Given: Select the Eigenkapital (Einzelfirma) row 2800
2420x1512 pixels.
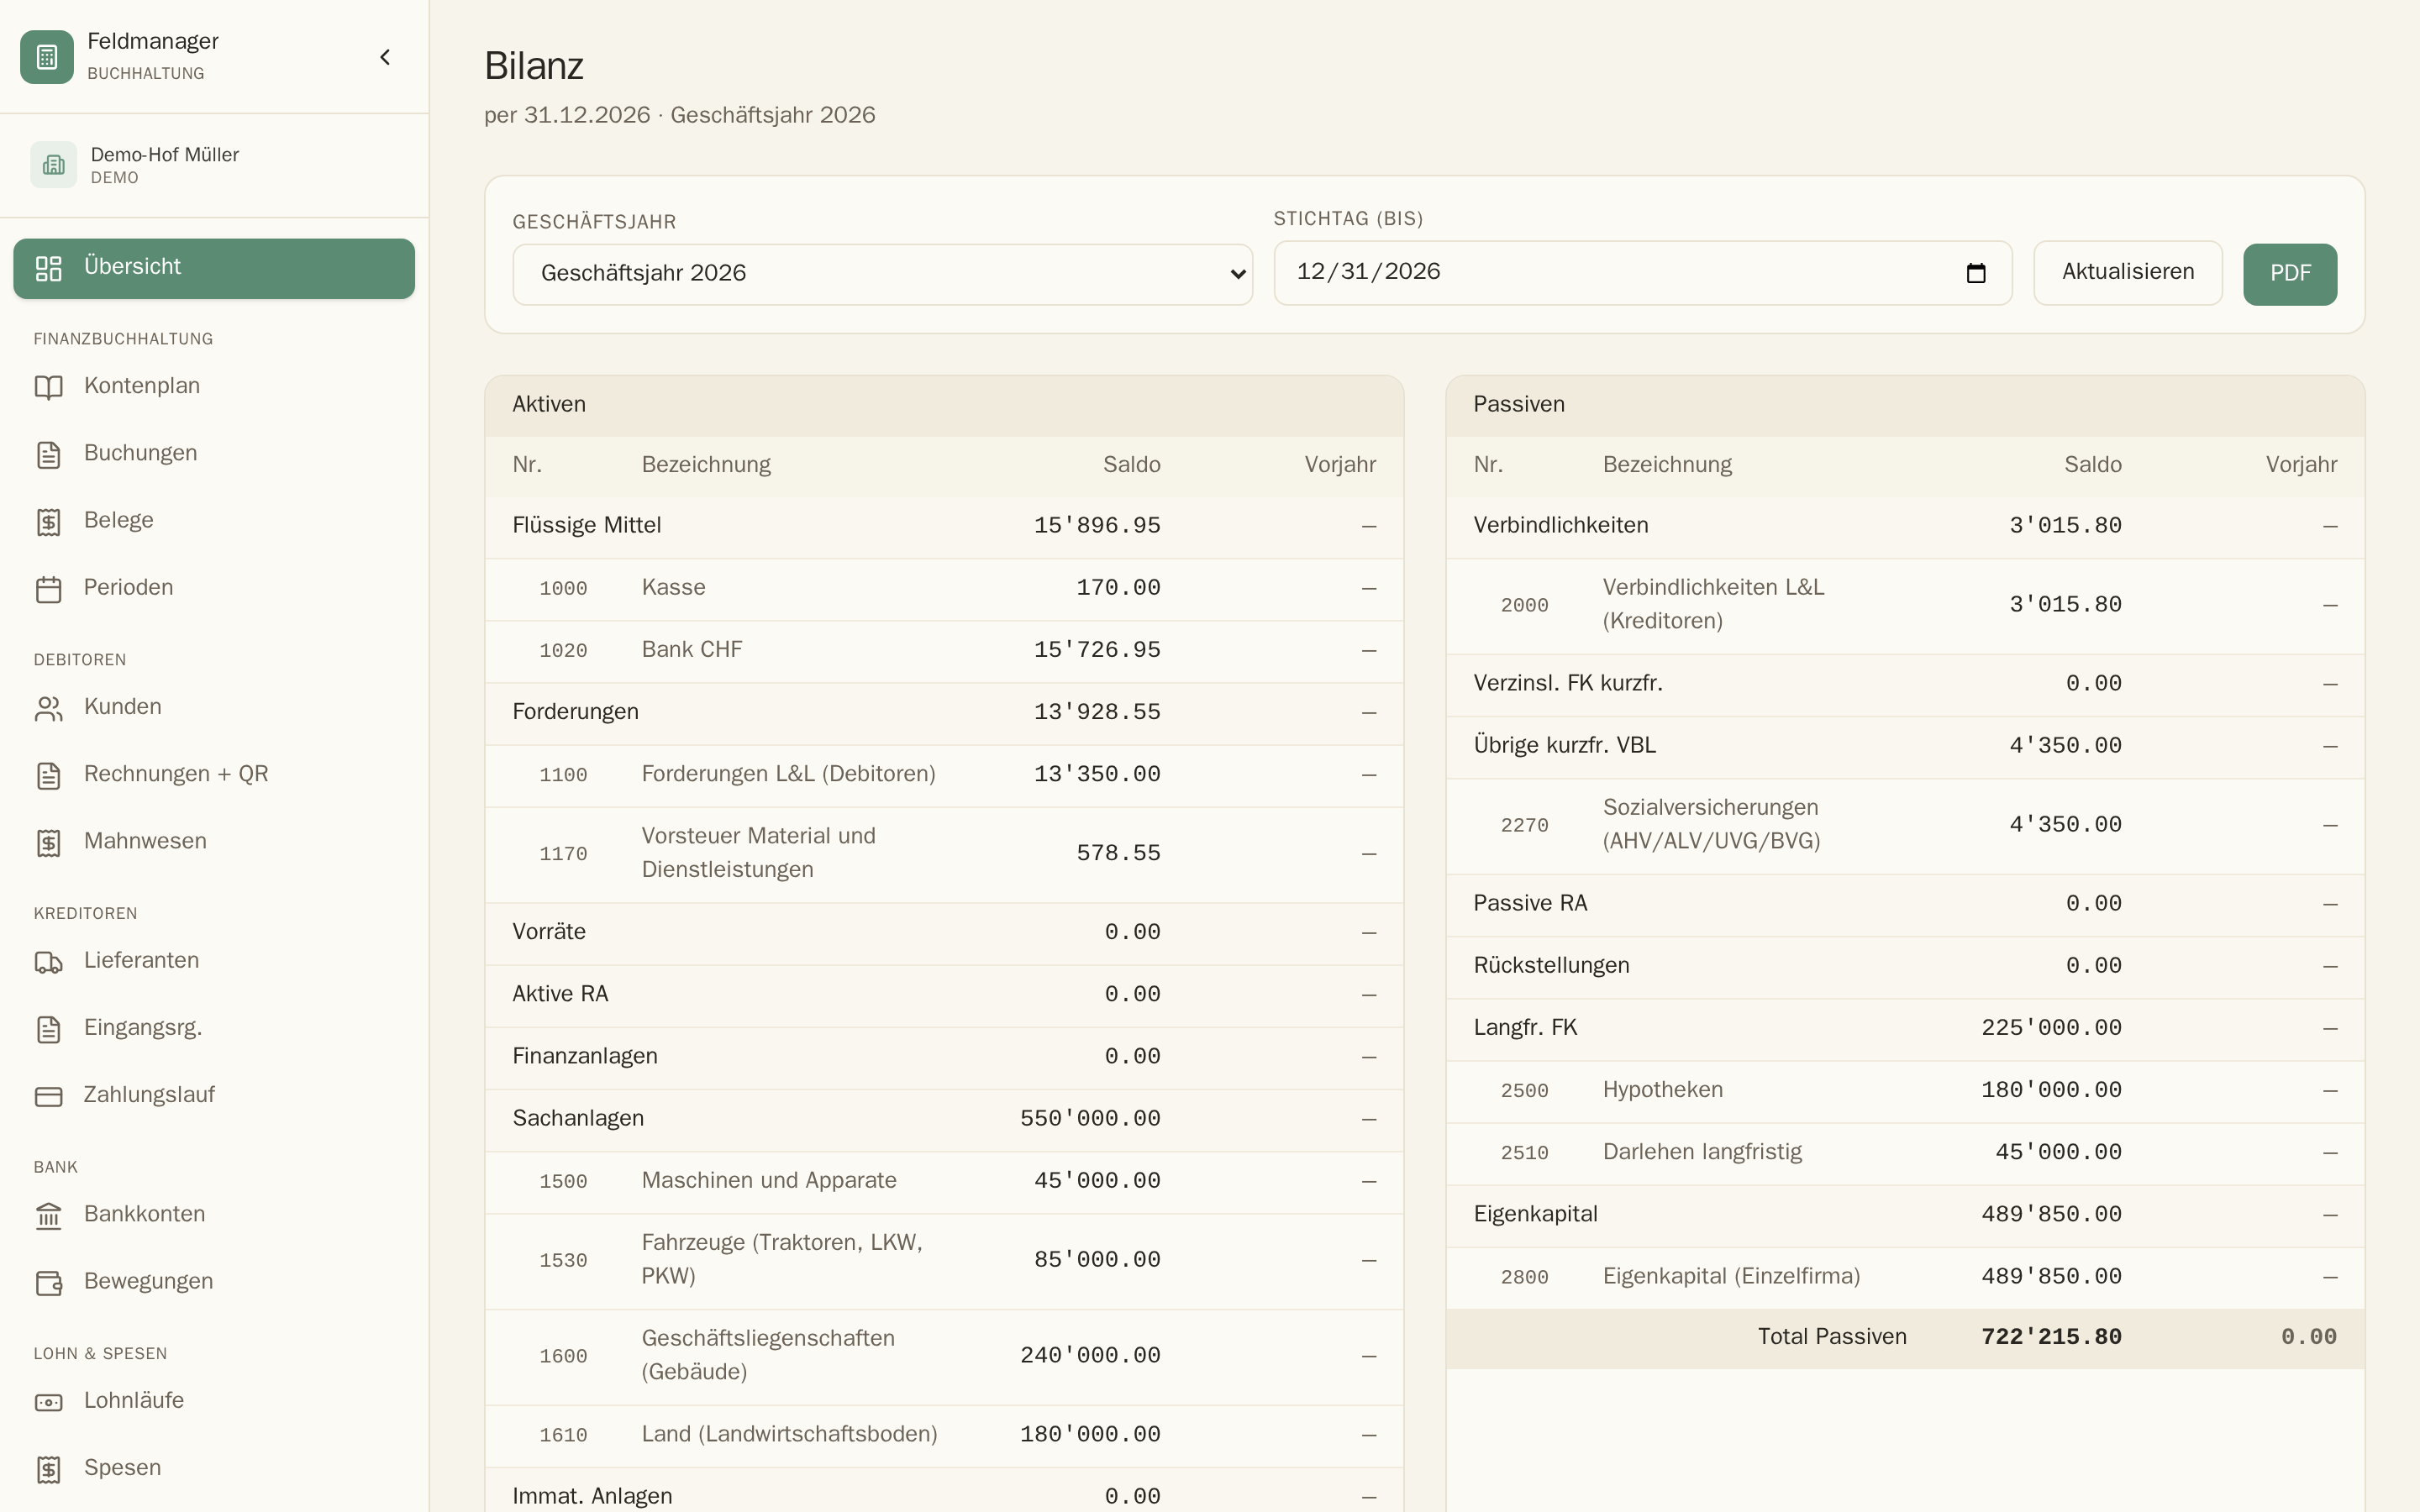Looking at the screenshot, I should [1905, 1278].
